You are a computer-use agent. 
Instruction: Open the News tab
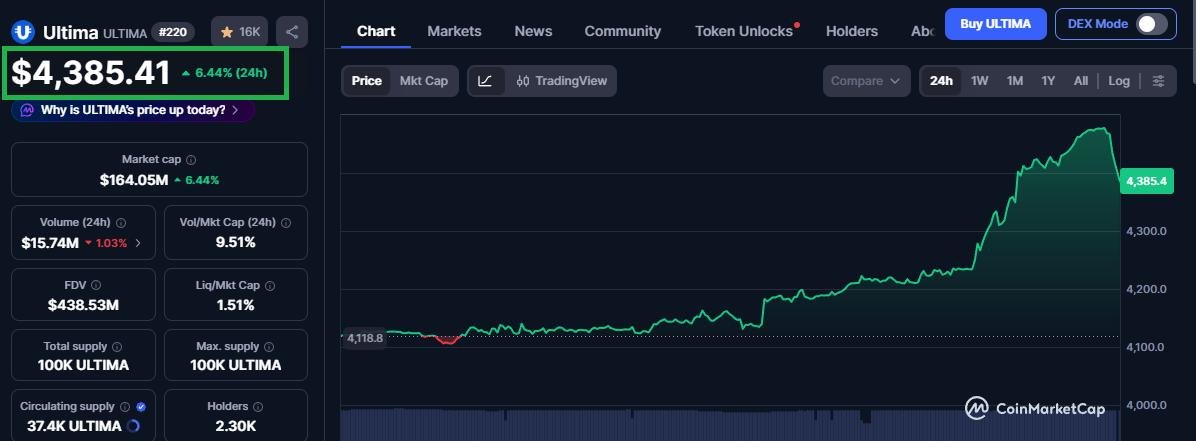coord(533,31)
